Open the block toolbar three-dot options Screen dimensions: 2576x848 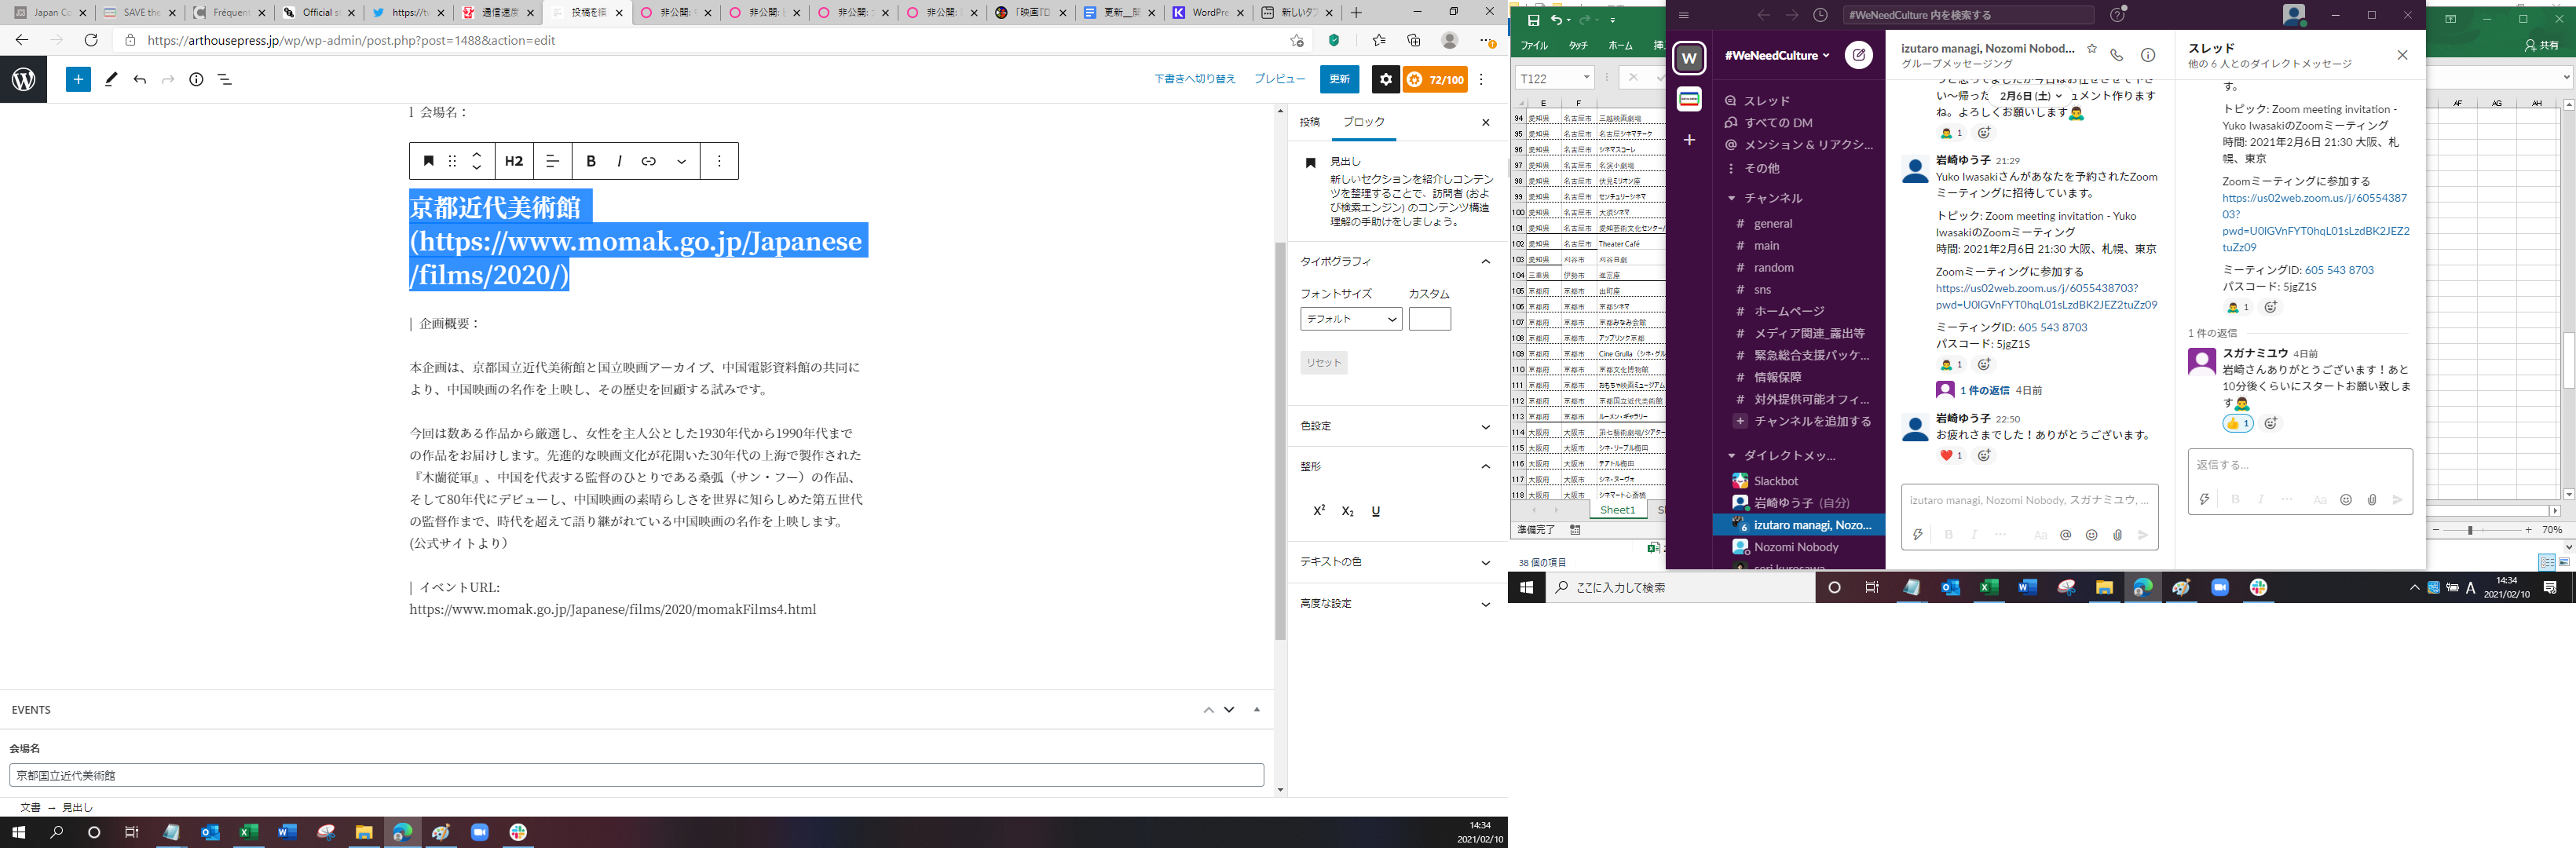point(719,161)
